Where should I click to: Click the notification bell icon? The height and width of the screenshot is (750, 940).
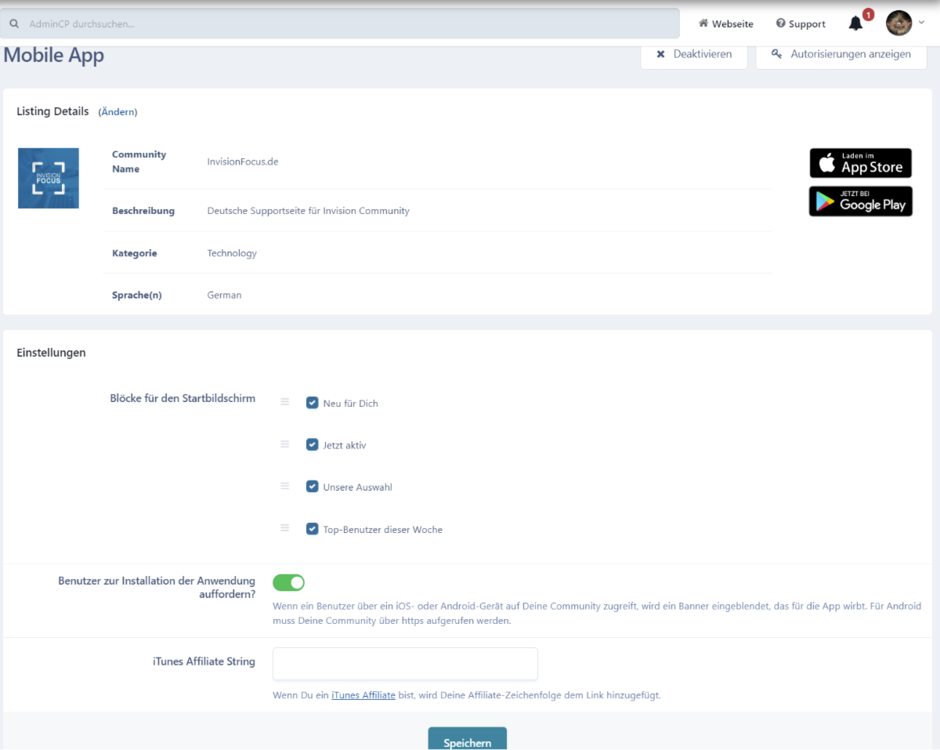pyautogui.click(x=855, y=23)
